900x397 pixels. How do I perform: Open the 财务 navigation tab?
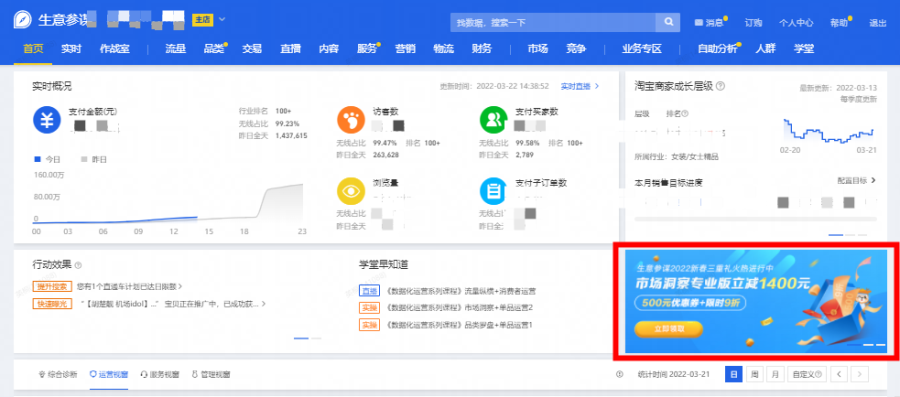(x=482, y=49)
